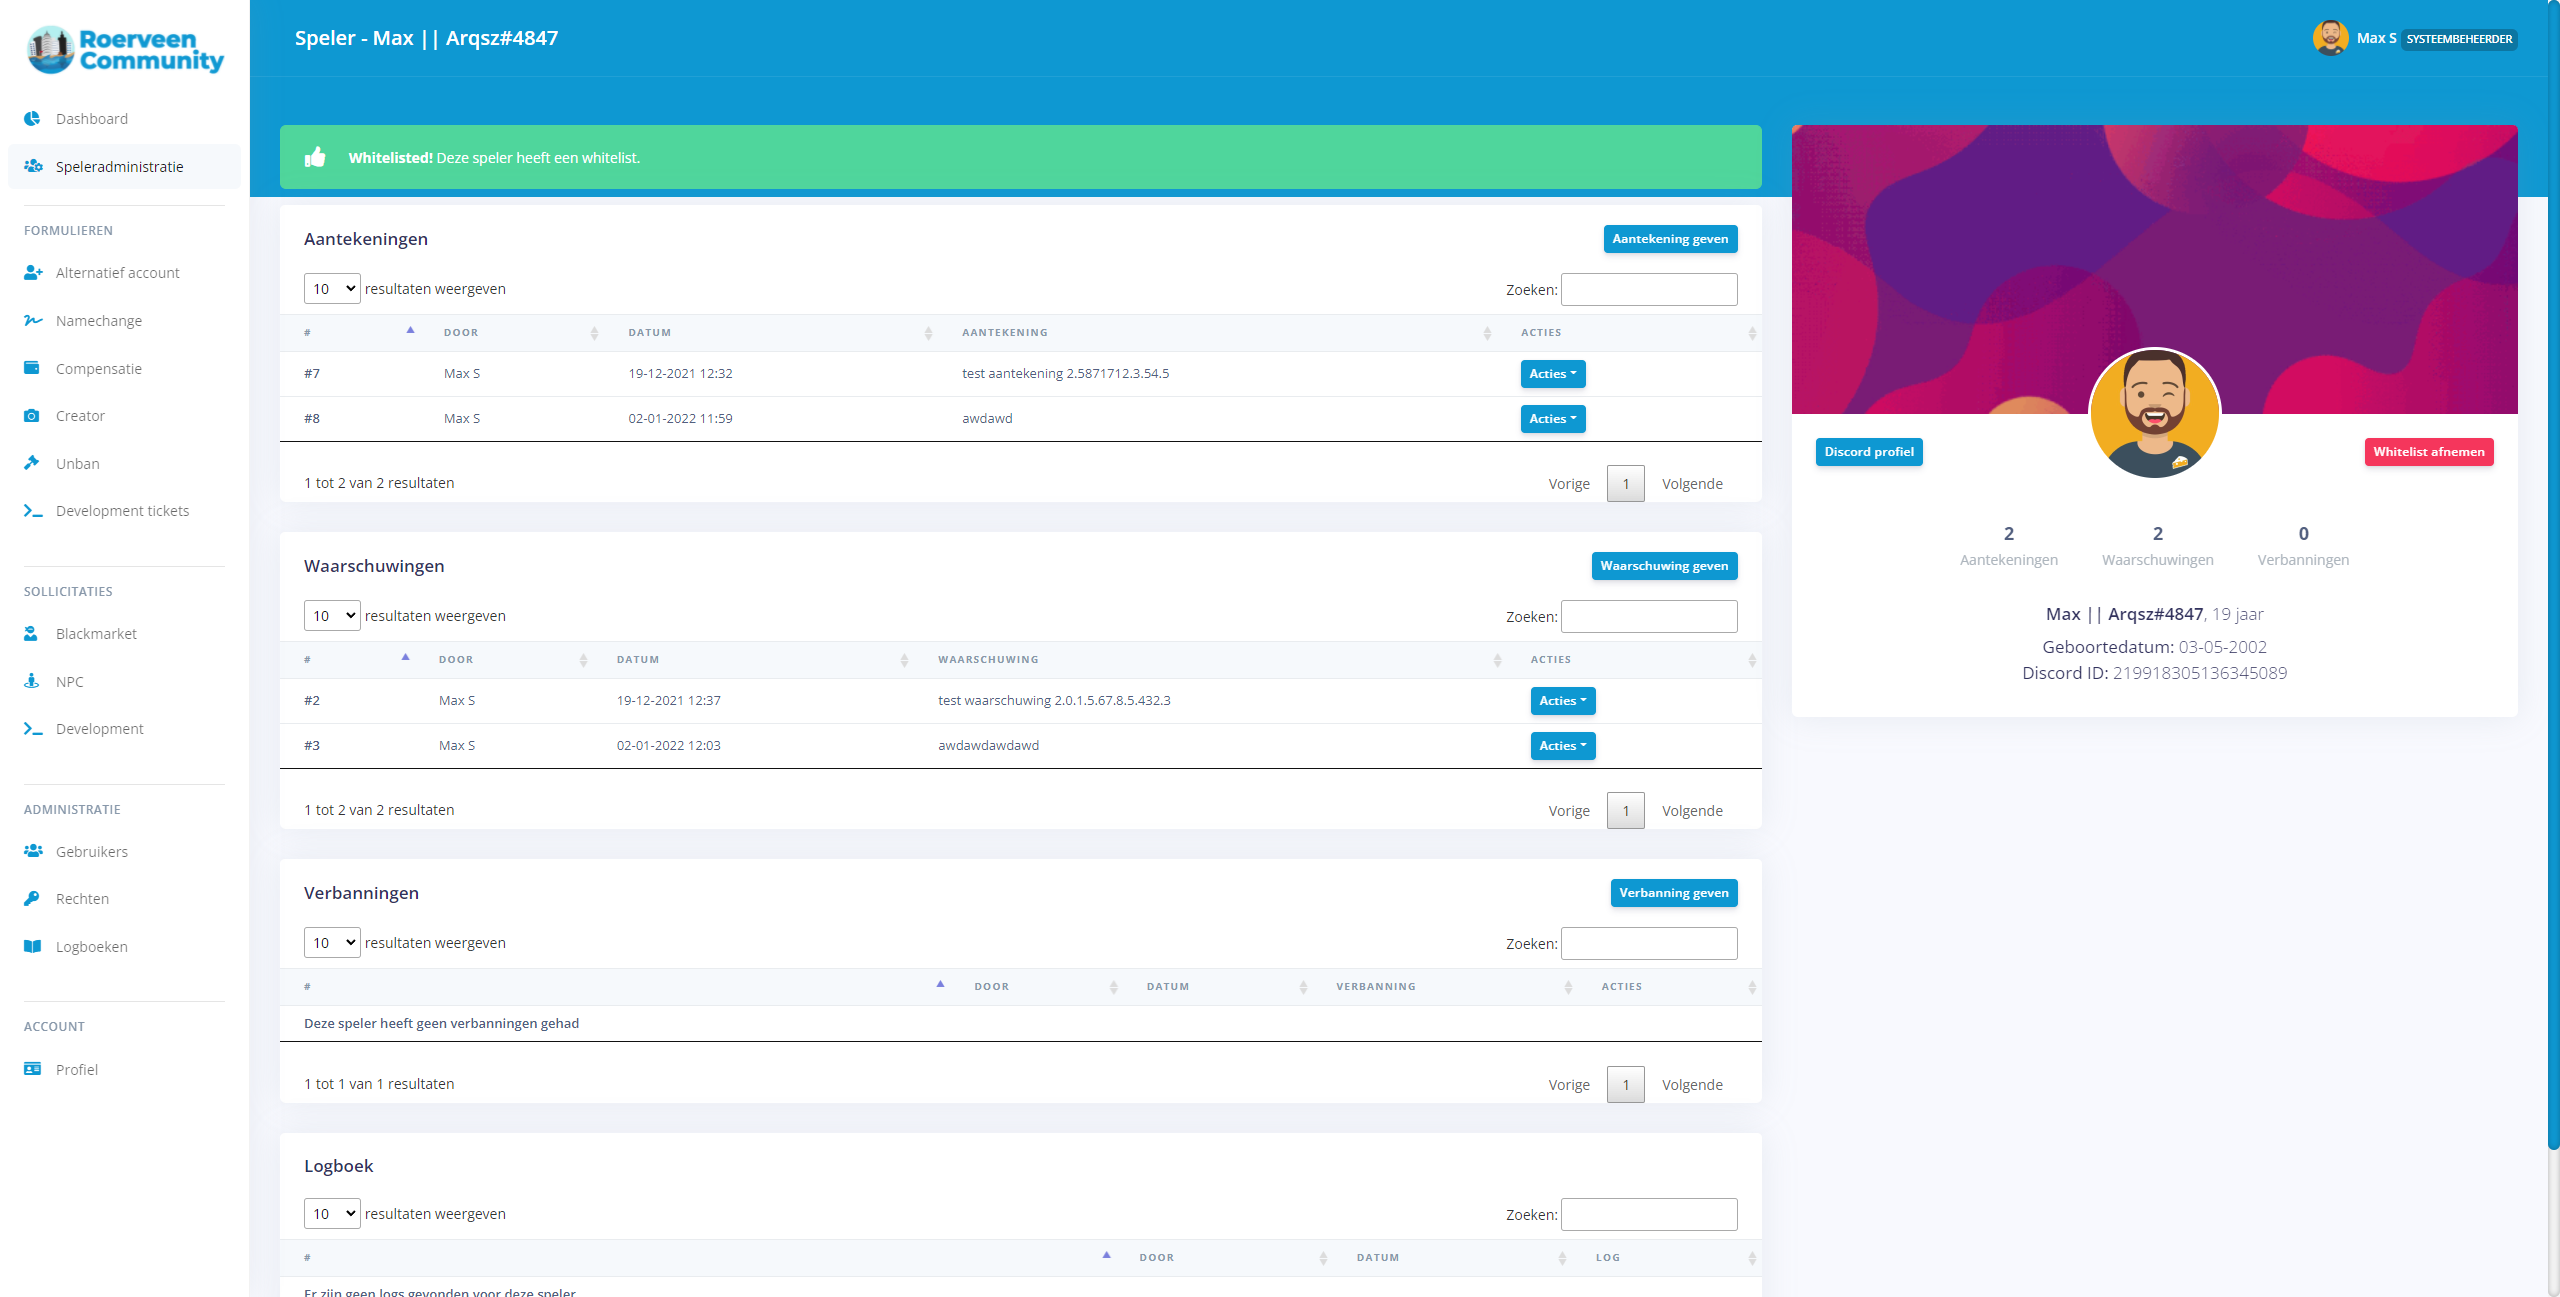
Task: Open results-per-page select in Verbanningen
Action: click(332, 943)
